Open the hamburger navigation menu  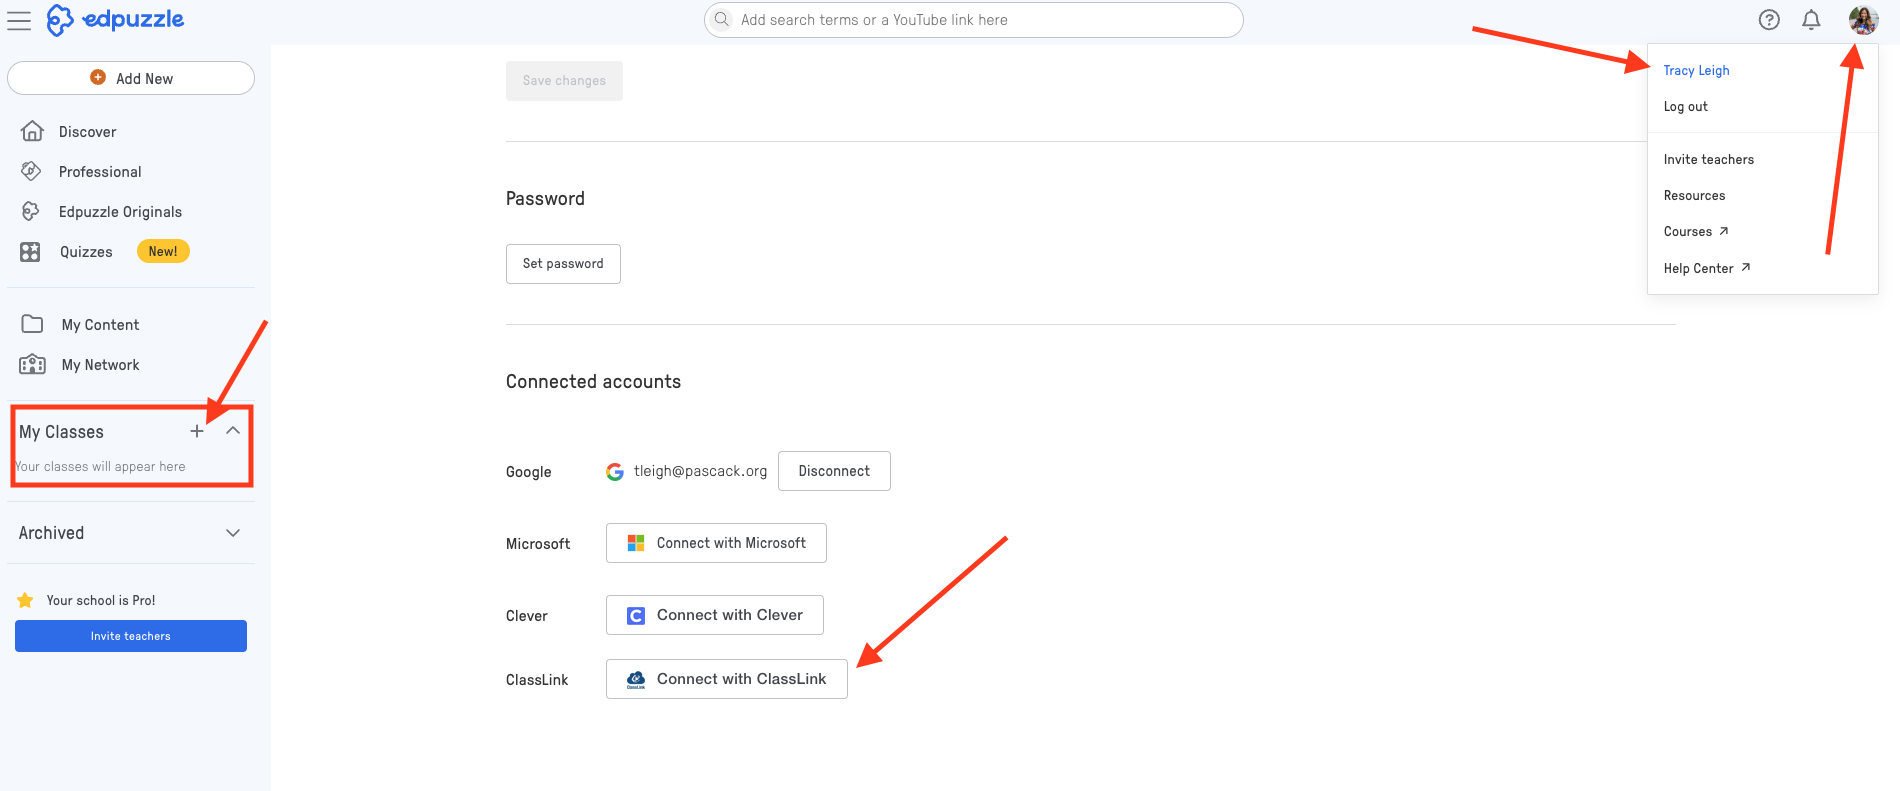click(19, 20)
